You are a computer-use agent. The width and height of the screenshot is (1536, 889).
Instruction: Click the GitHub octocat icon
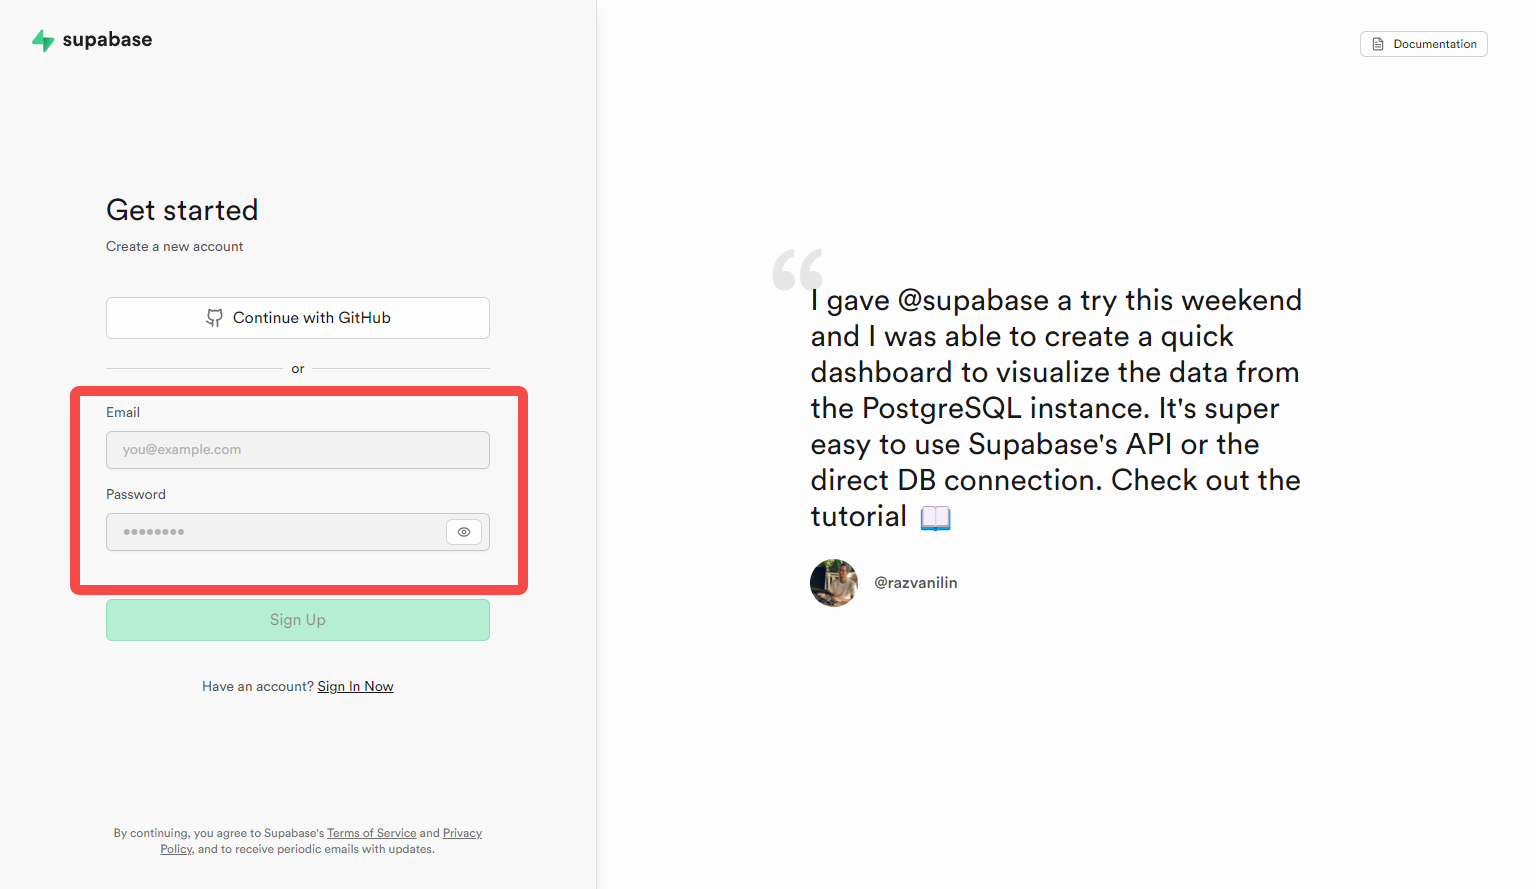[214, 318]
